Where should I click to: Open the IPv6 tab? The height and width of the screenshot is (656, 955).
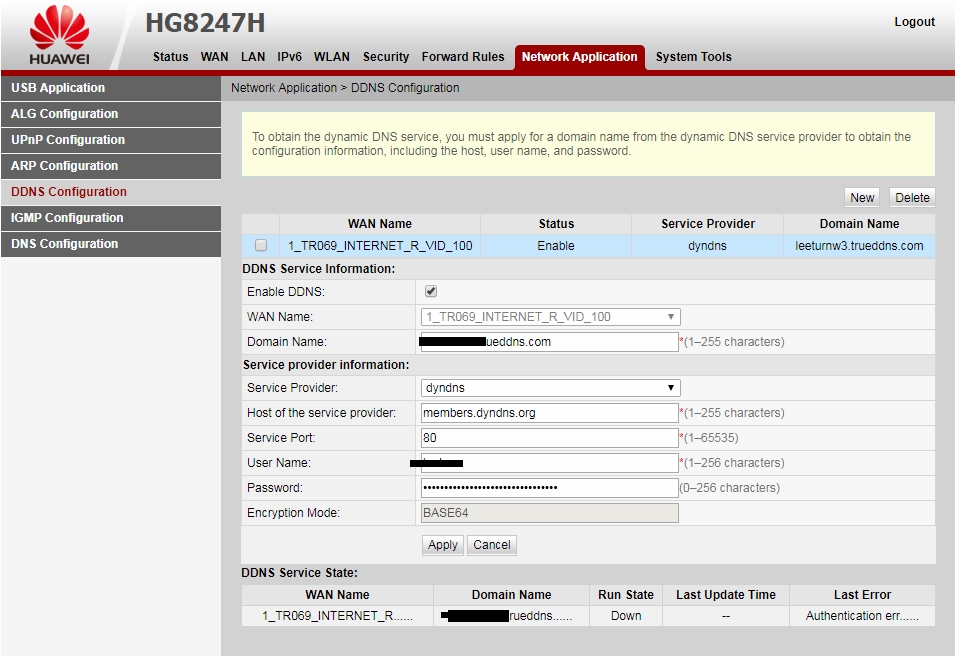[289, 57]
